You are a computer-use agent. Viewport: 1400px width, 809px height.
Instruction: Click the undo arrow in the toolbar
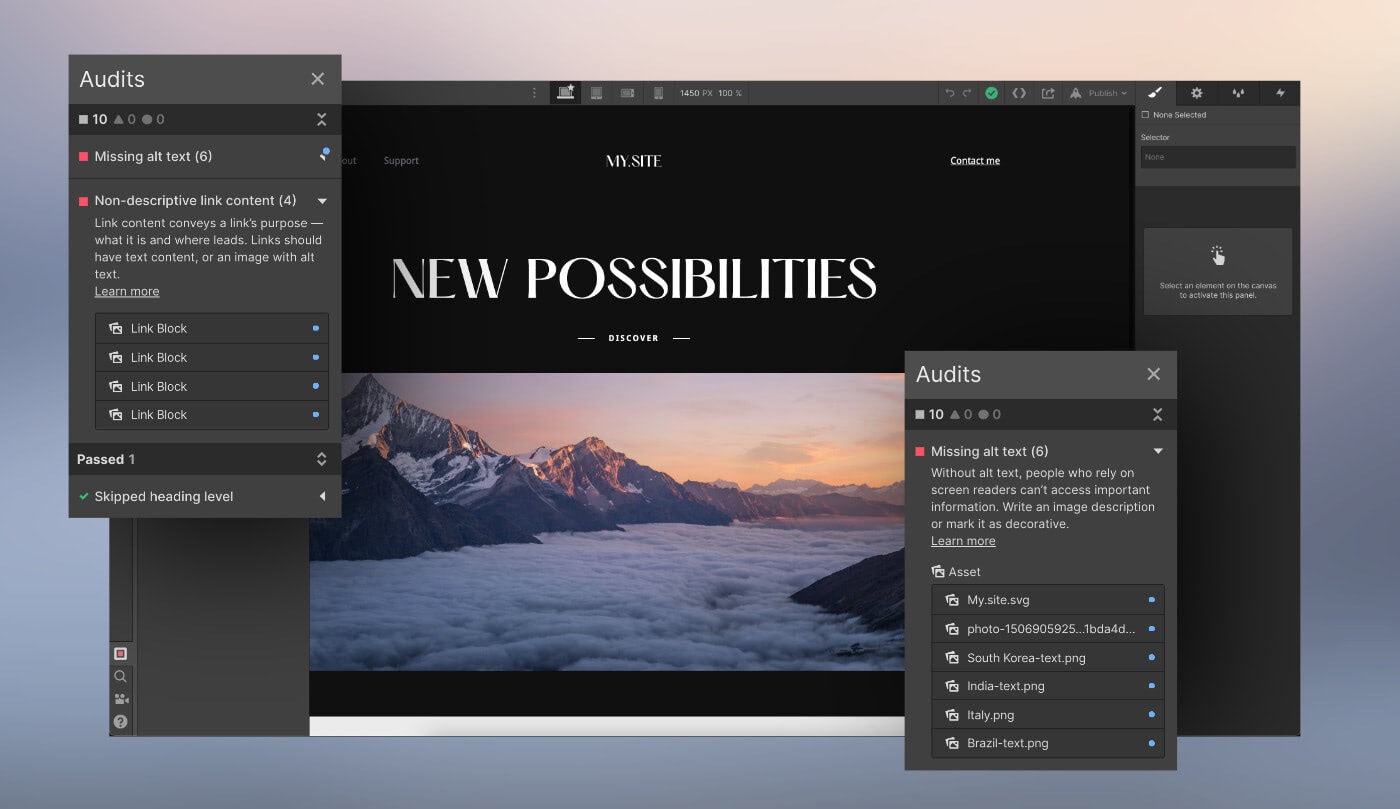point(950,92)
